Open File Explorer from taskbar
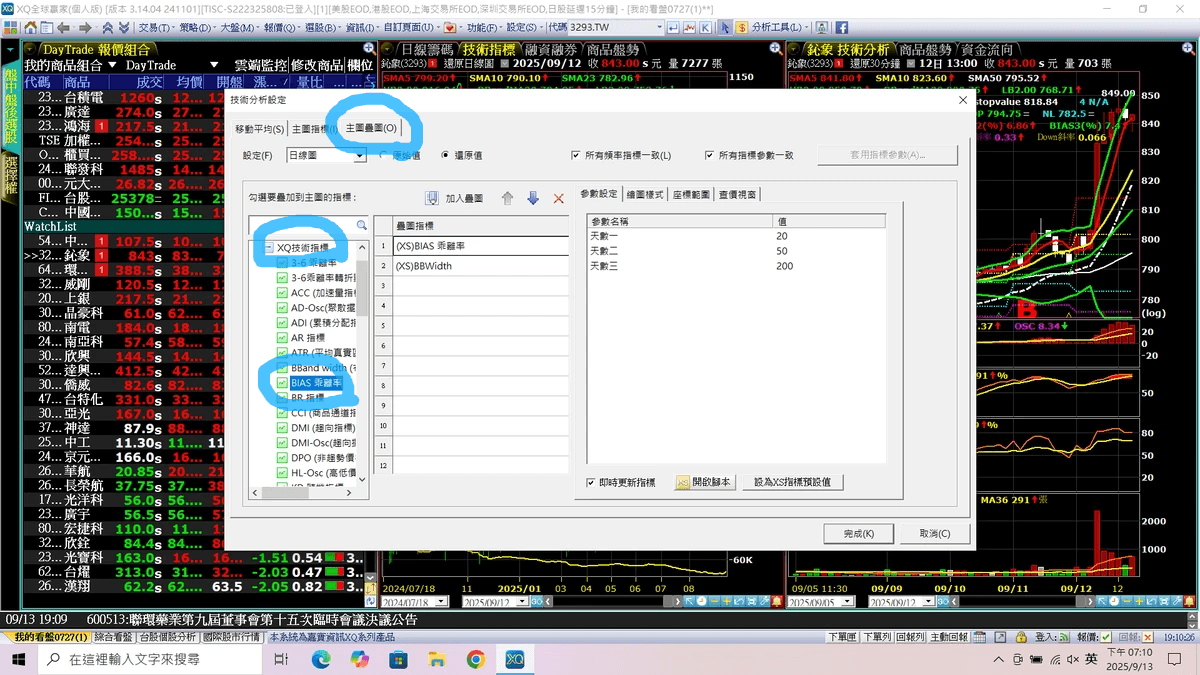Viewport: 1200px width, 675px height. [437, 659]
